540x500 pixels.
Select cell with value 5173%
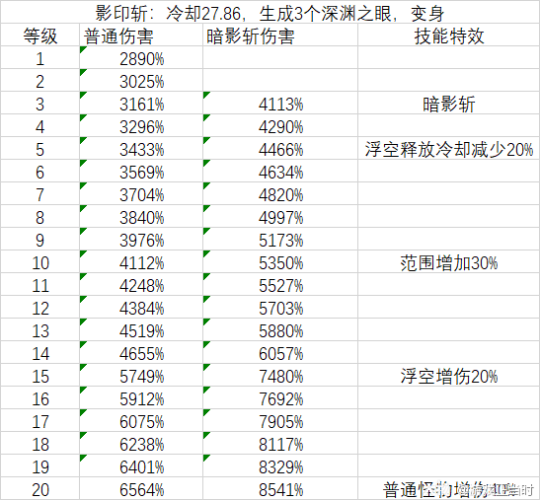280,239
